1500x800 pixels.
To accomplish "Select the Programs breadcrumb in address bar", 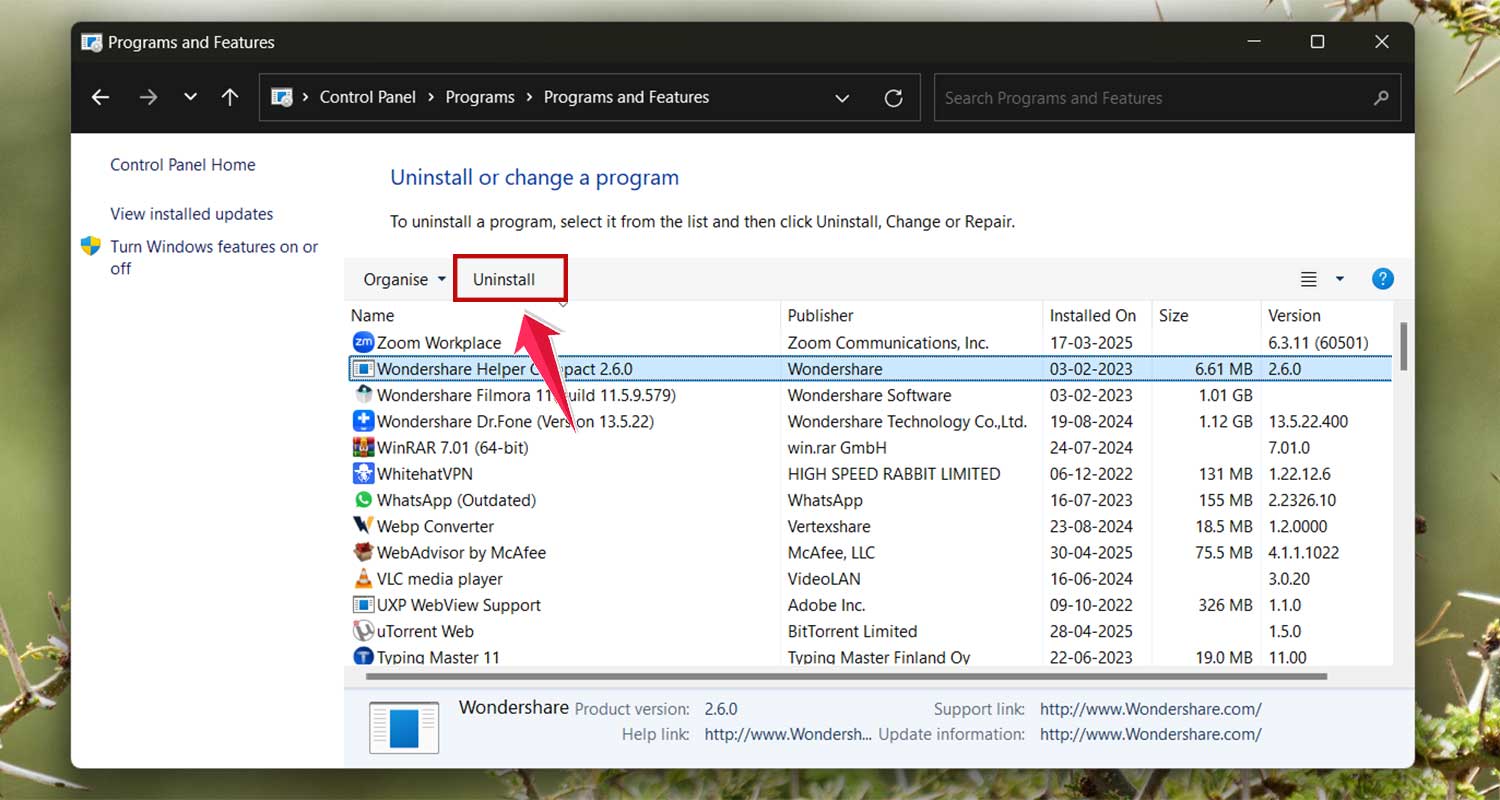I will click(x=480, y=97).
